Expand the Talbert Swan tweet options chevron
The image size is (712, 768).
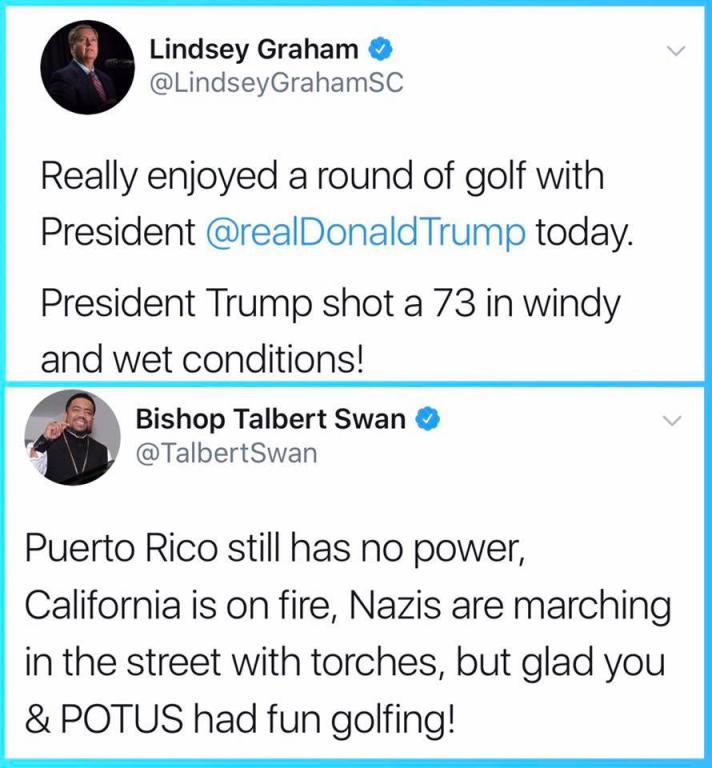point(676,421)
